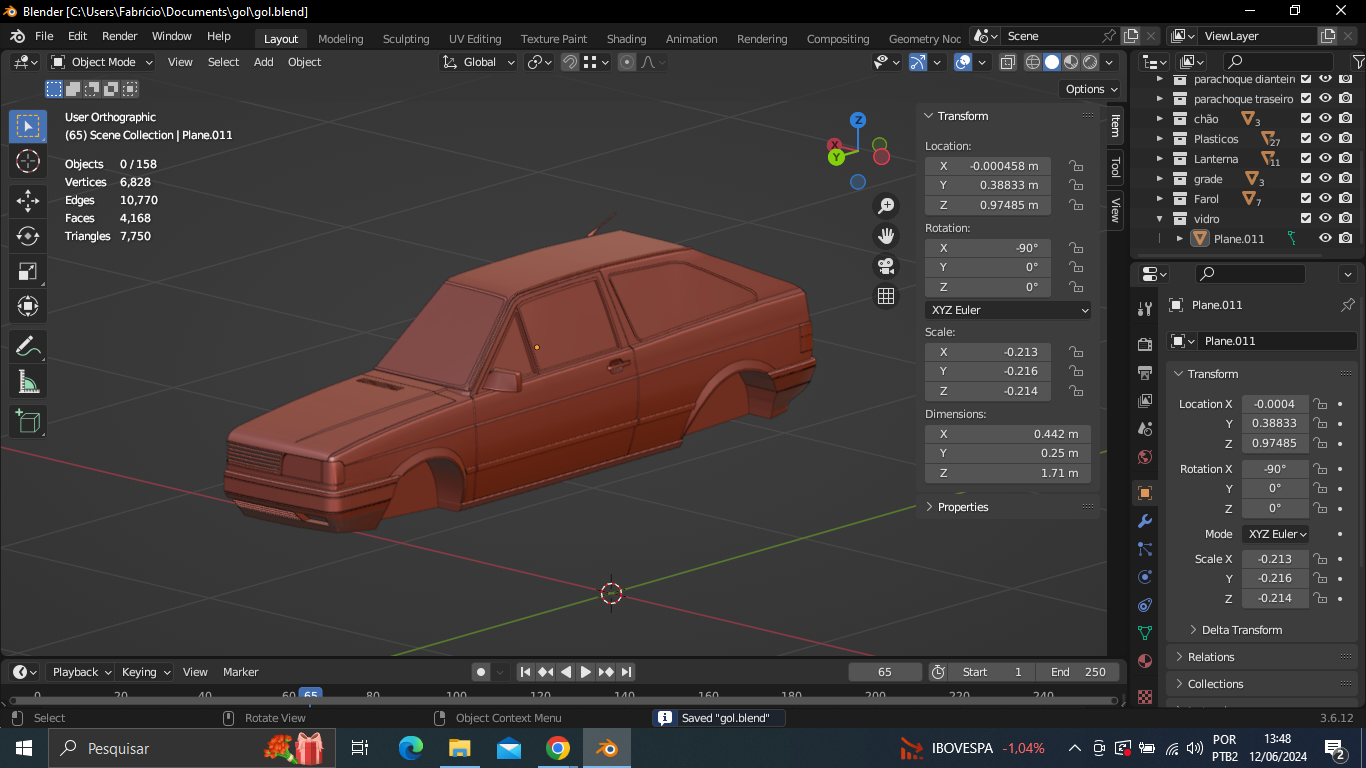Open the Modifiers wrench properties tab

1145,521
